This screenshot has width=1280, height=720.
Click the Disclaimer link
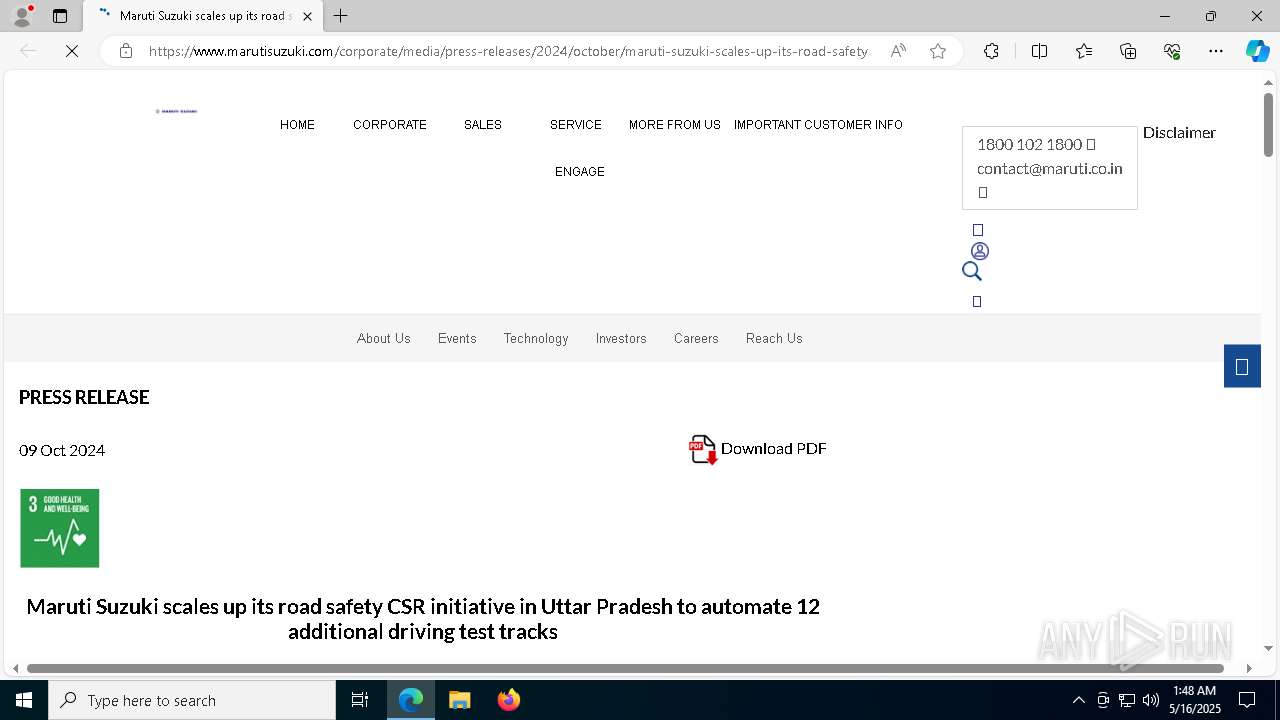[1179, 132]
